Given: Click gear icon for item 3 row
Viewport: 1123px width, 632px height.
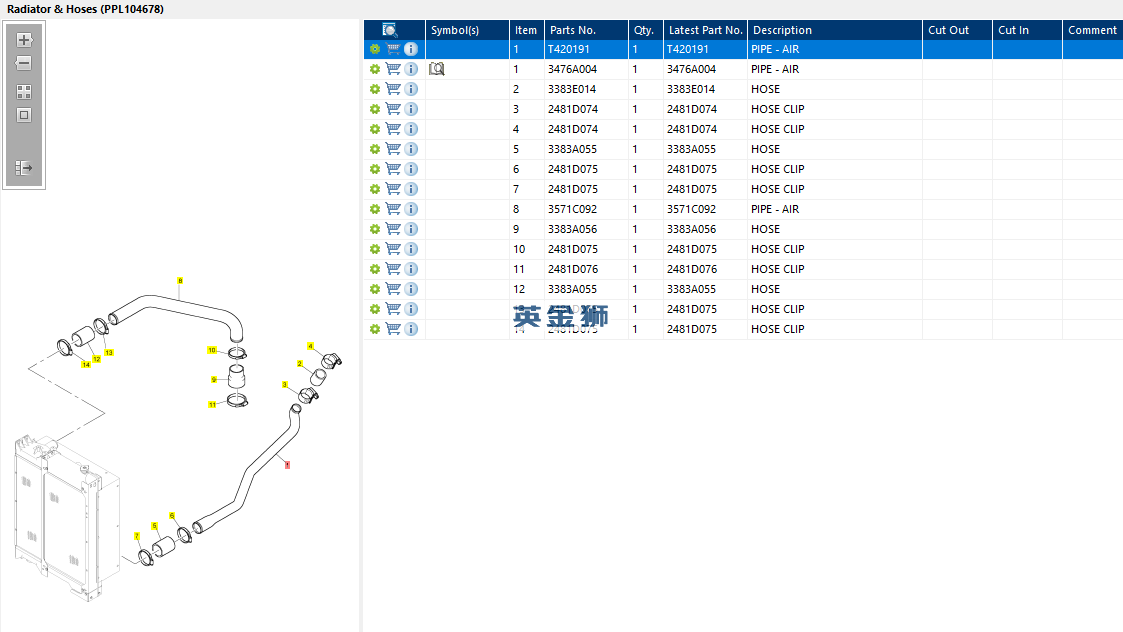Looking at the screenshot, I should click(375, 109).
